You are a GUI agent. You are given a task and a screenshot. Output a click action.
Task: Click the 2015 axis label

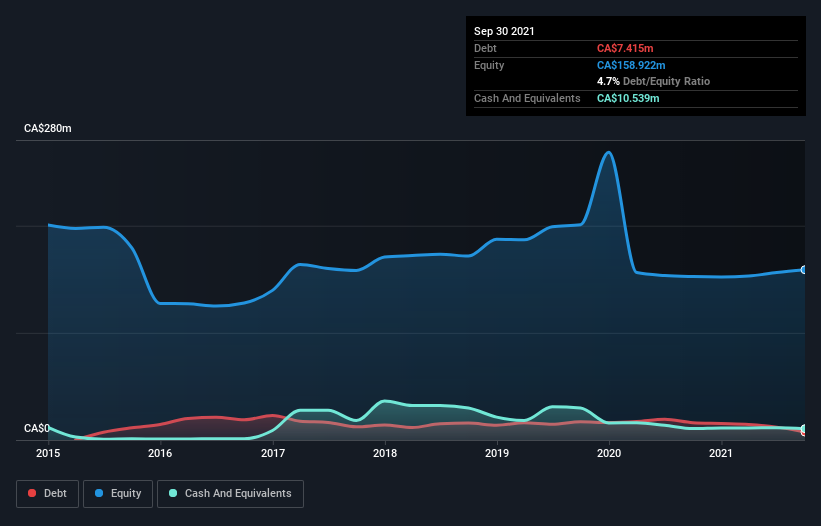tap(48, 453)
